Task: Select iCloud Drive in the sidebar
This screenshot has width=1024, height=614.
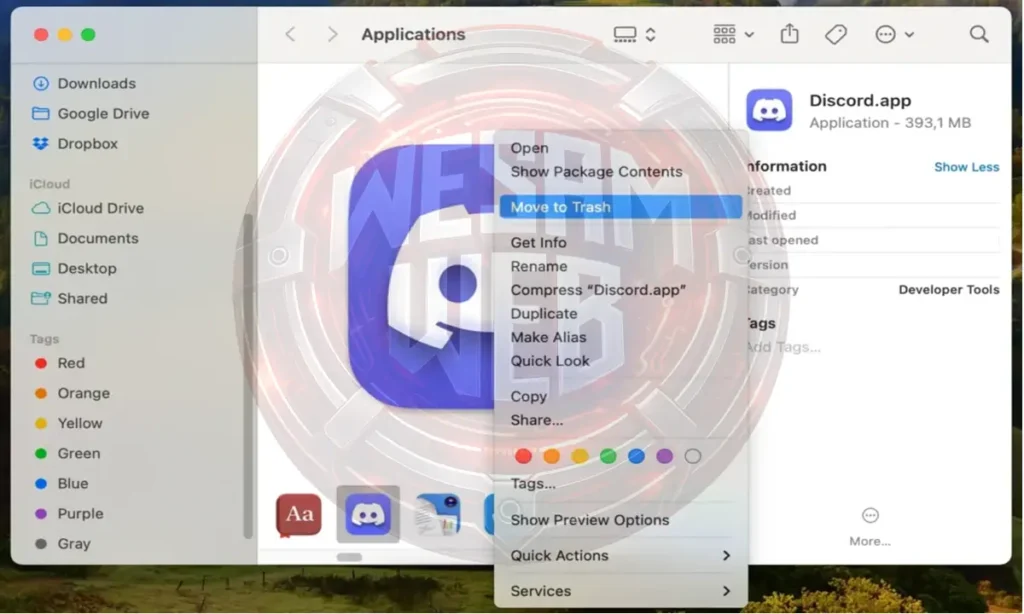Action: 88,208
